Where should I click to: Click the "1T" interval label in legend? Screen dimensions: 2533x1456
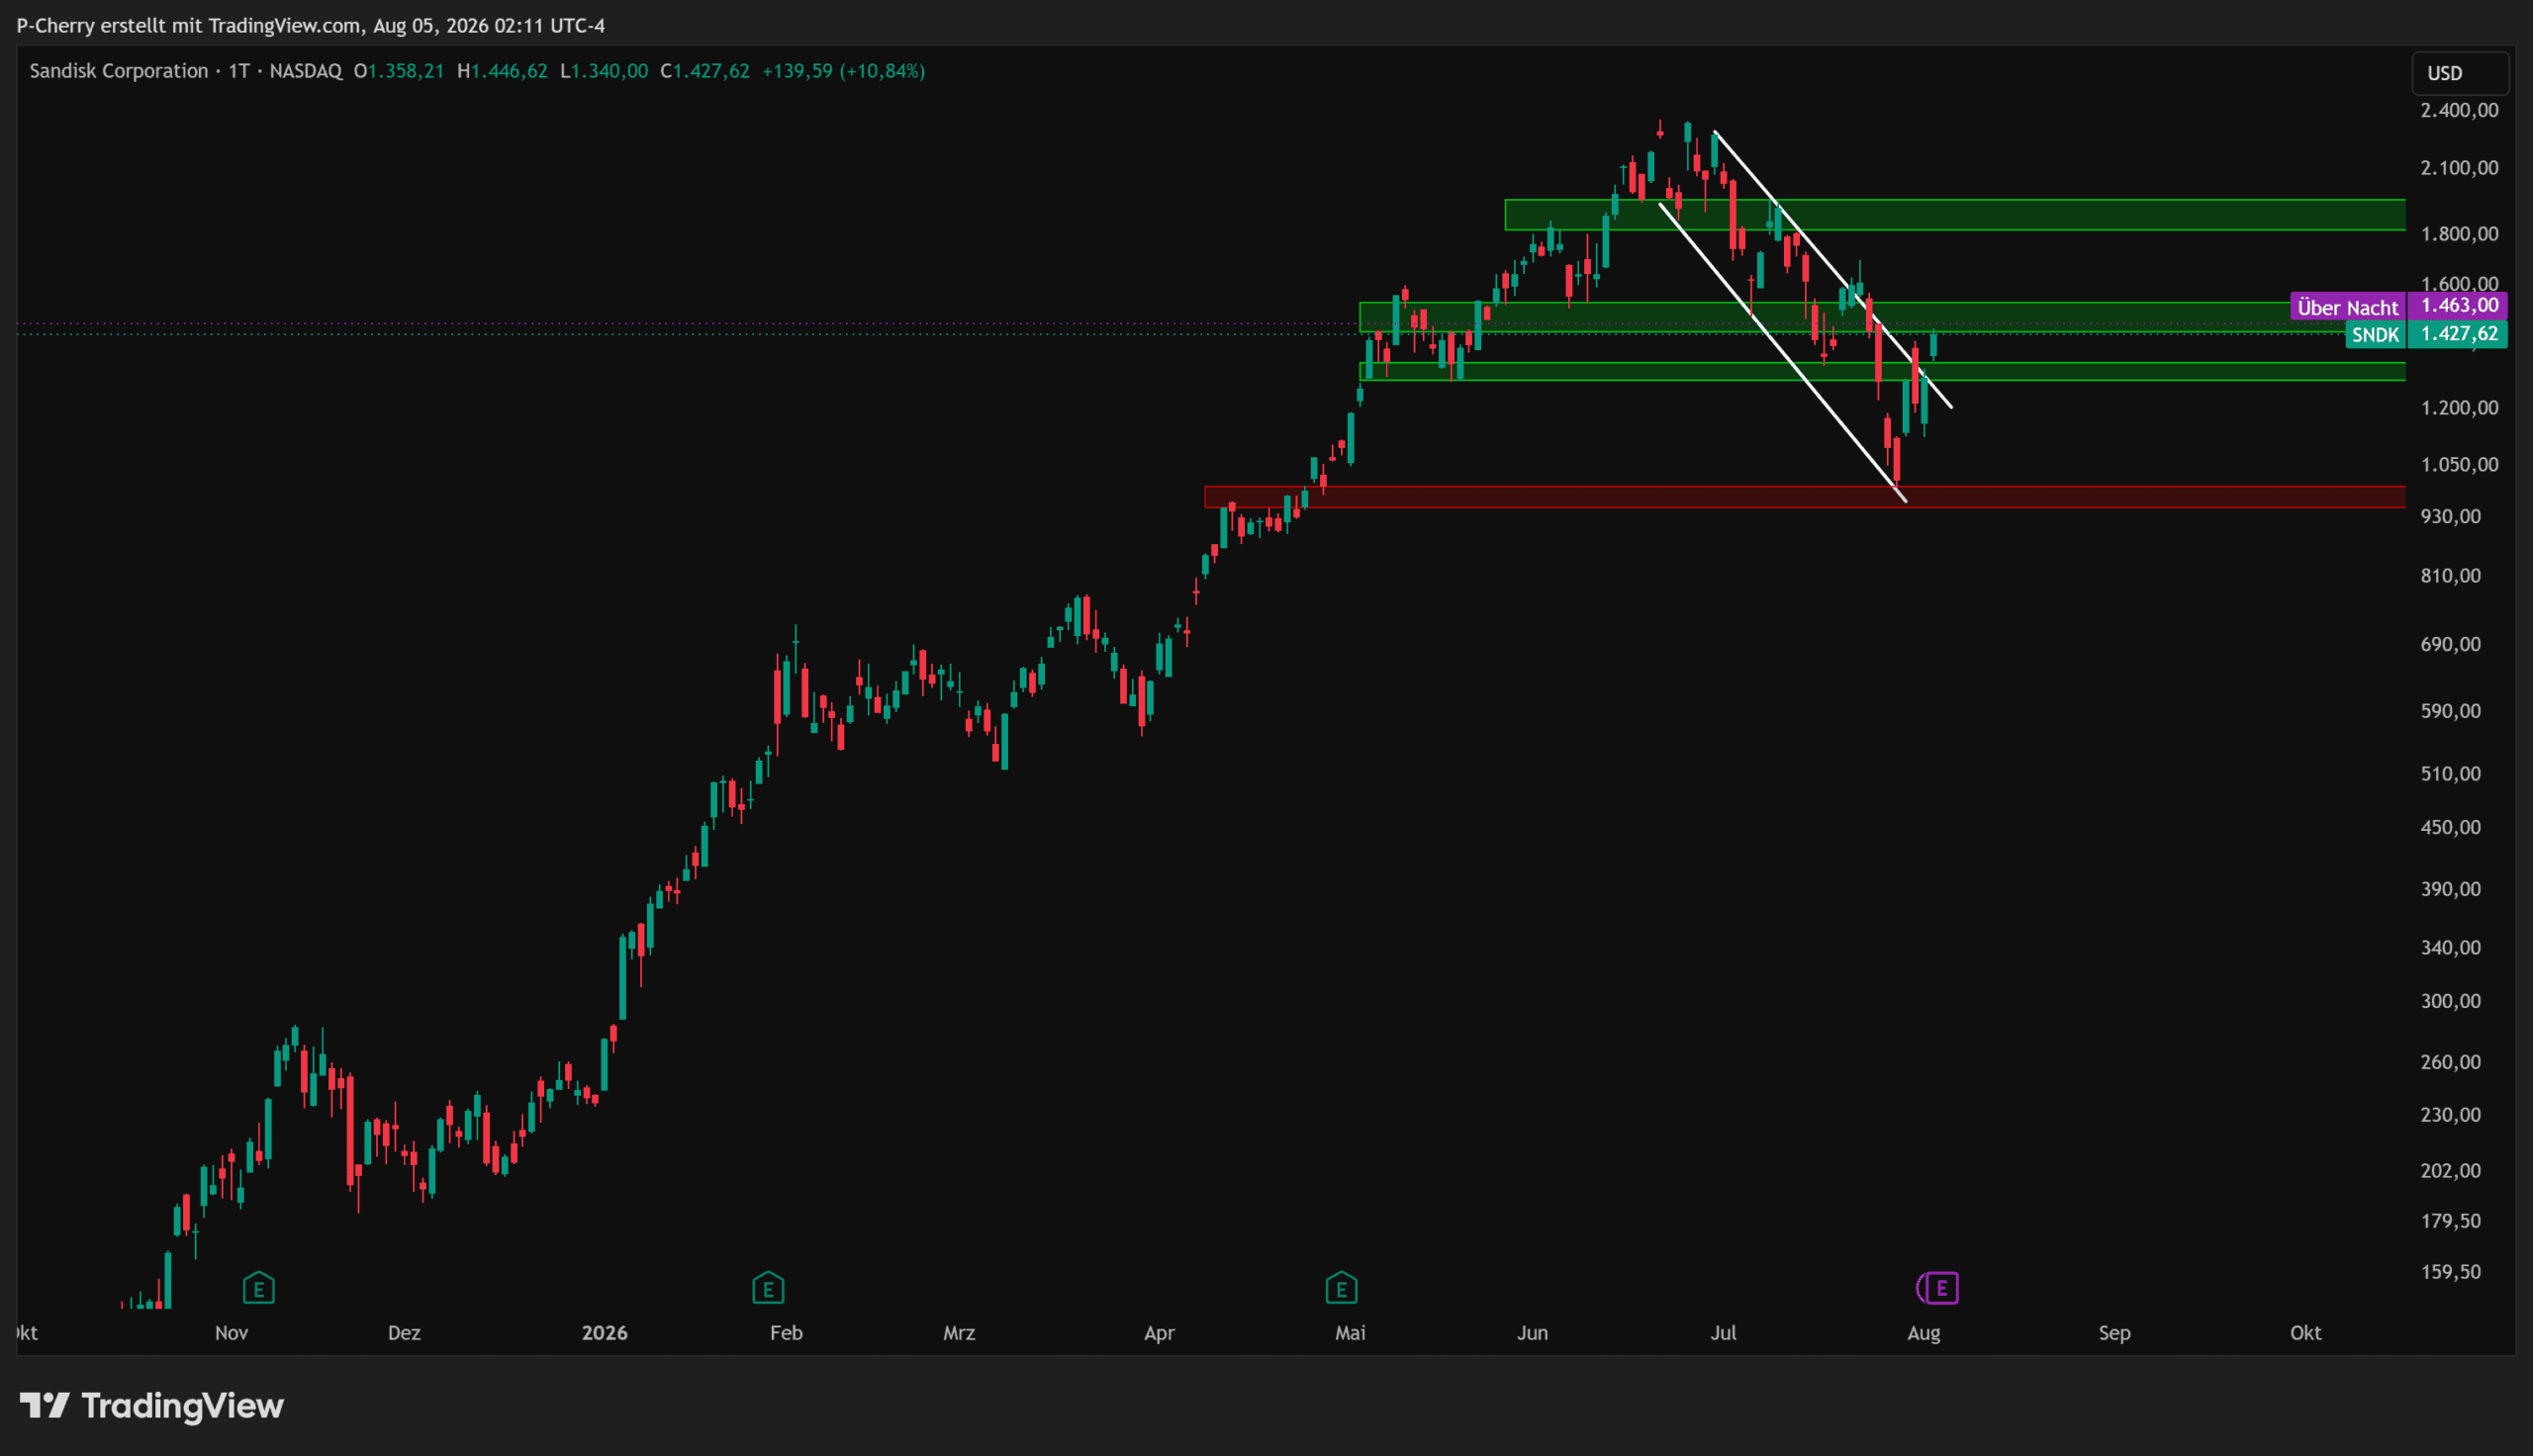point(239,71)
